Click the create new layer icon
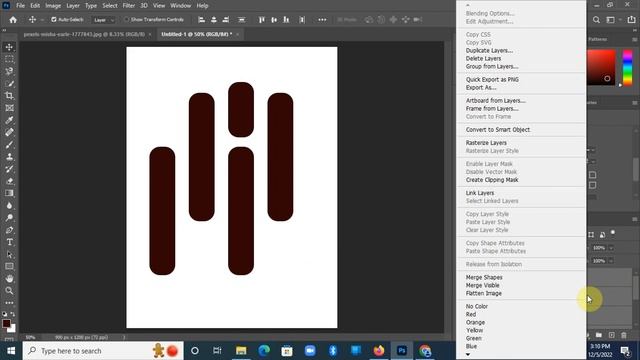 pyautogui.click(x=611, y=335)
